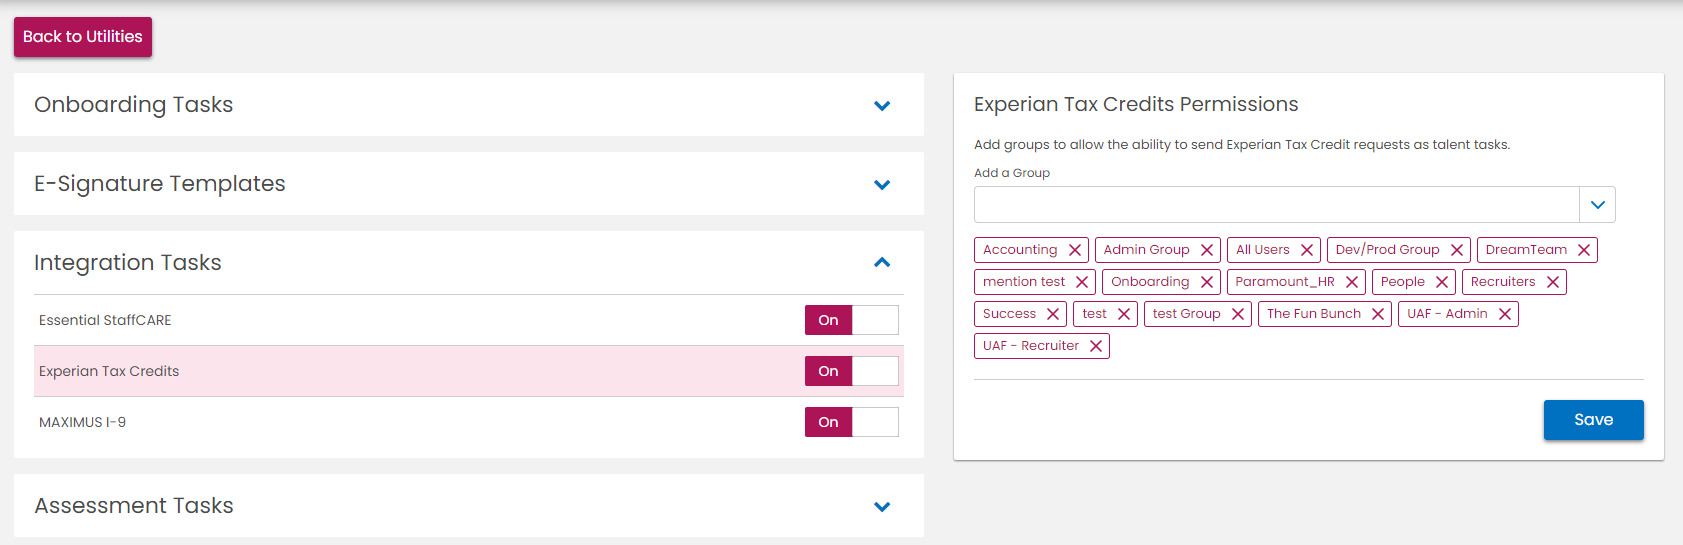Select the Experian Tax Credits row label
The image size is (1683, 545).
(109, 371)
